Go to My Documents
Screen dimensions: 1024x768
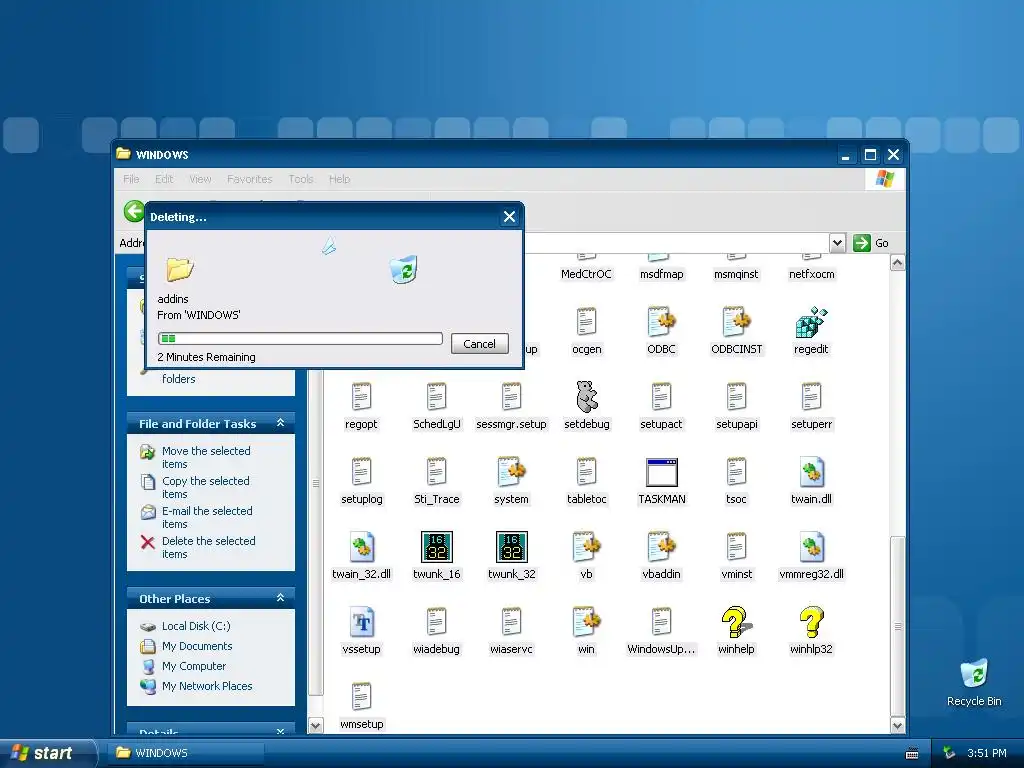coord(197,646)
